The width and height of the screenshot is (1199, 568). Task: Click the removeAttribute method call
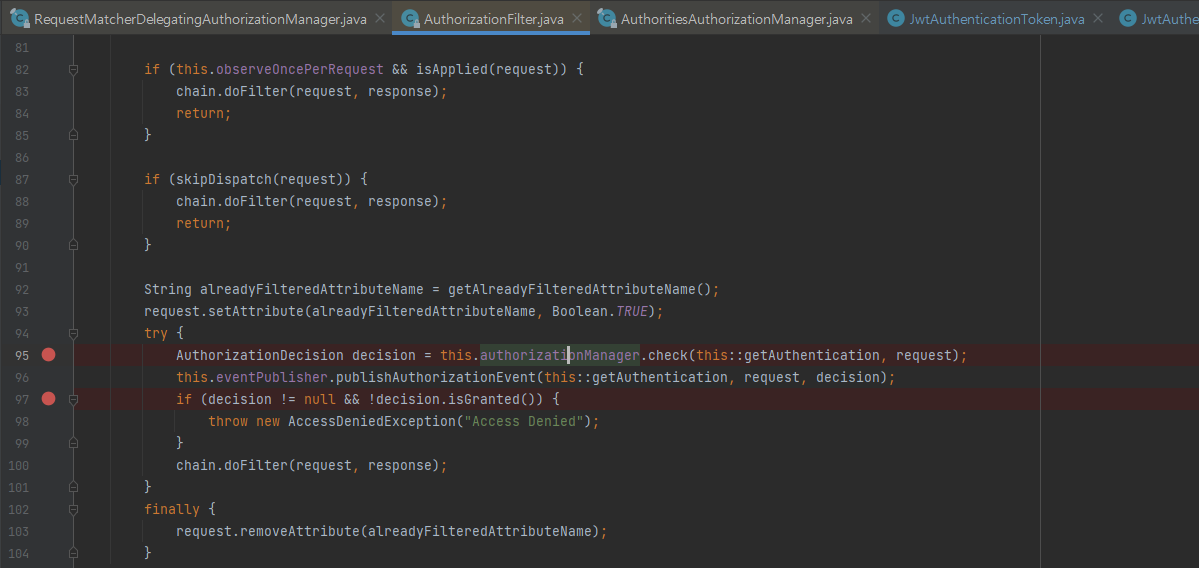pyautogui.click(x=301, y=531)
